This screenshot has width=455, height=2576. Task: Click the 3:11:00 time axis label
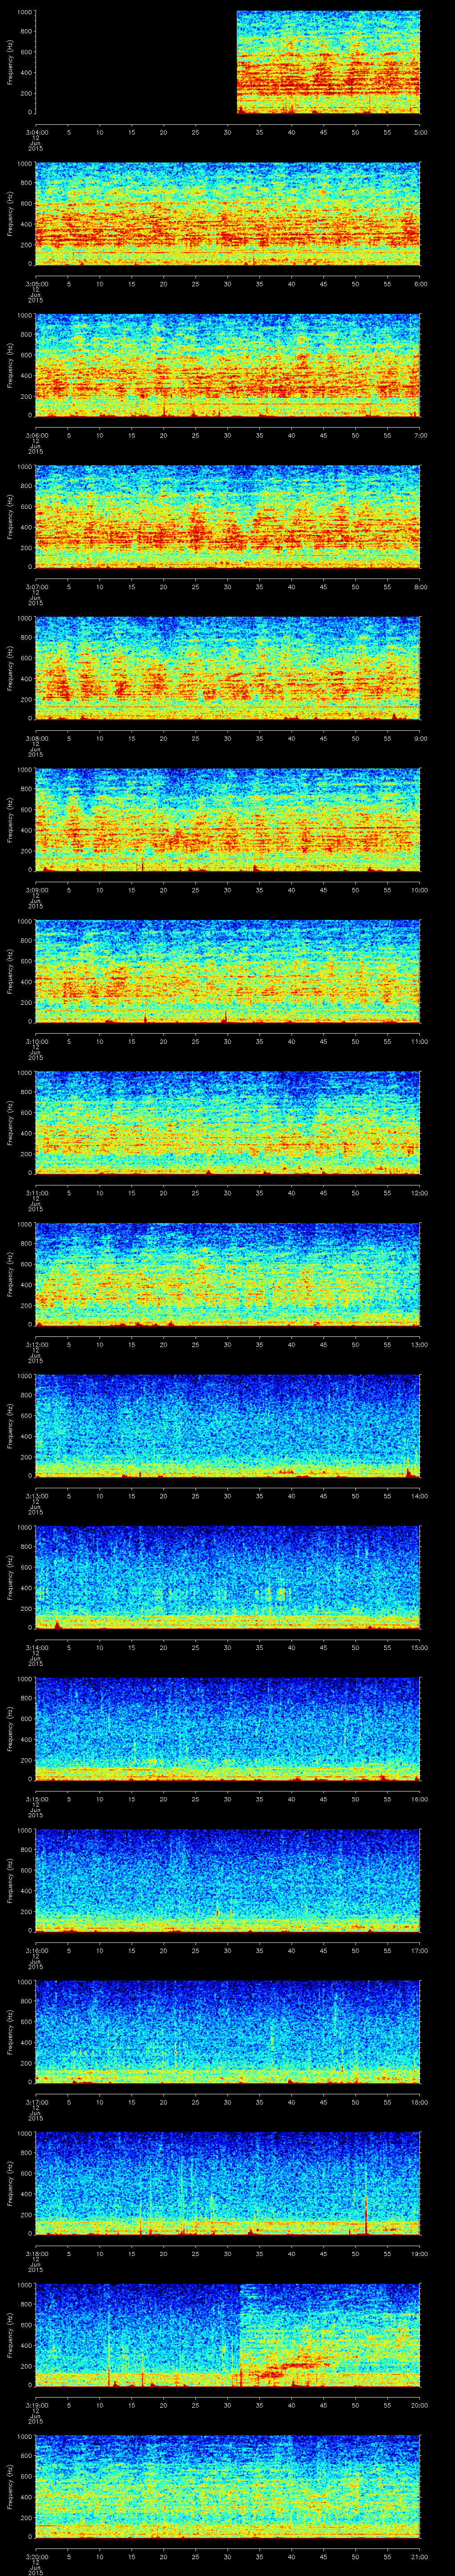[35, 1193]
